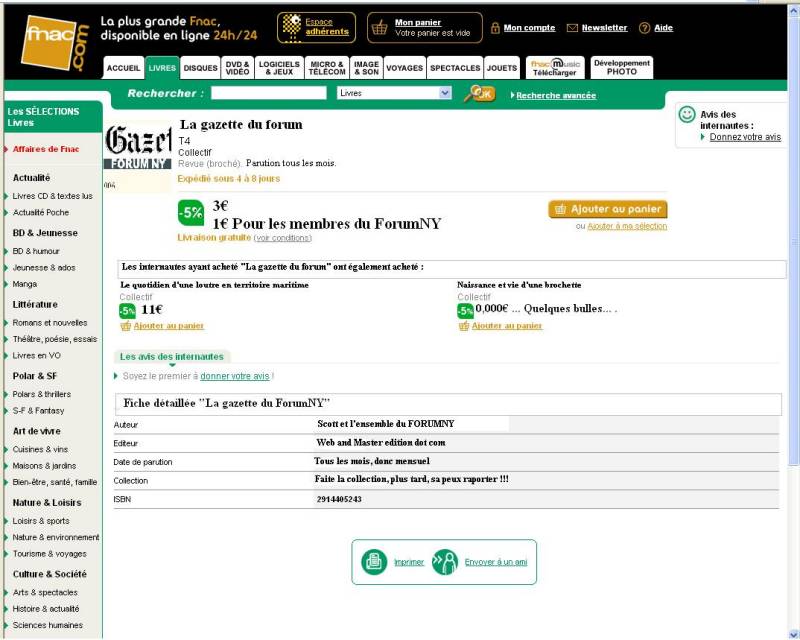Click Affaires de Fnac in the sidebar
Image resolution: width=800 pixels, height=640 pixels.
pos(46,149)
